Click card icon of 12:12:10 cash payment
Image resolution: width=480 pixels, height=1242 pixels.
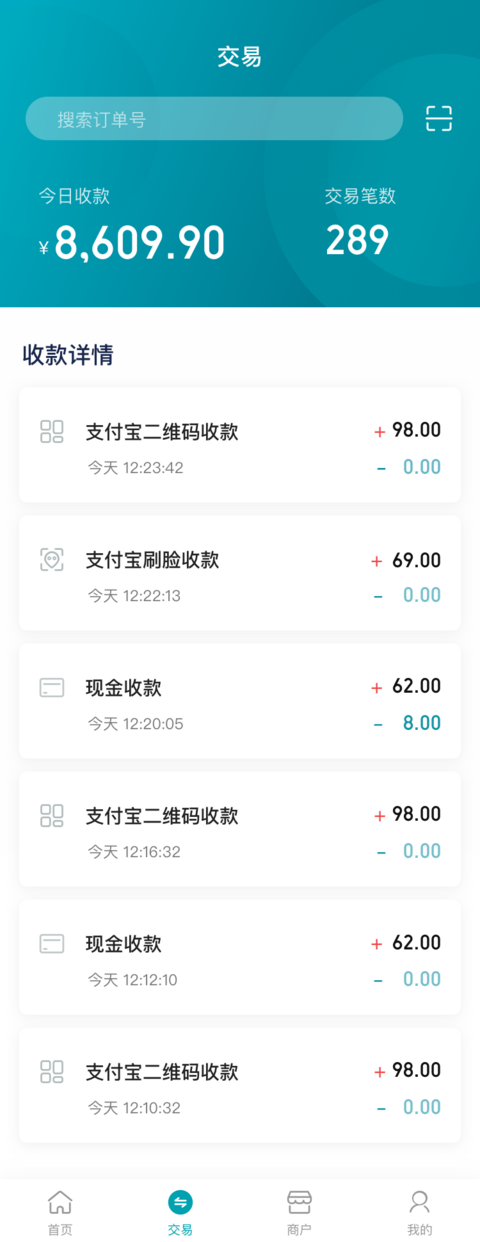[x=52, y=944]
